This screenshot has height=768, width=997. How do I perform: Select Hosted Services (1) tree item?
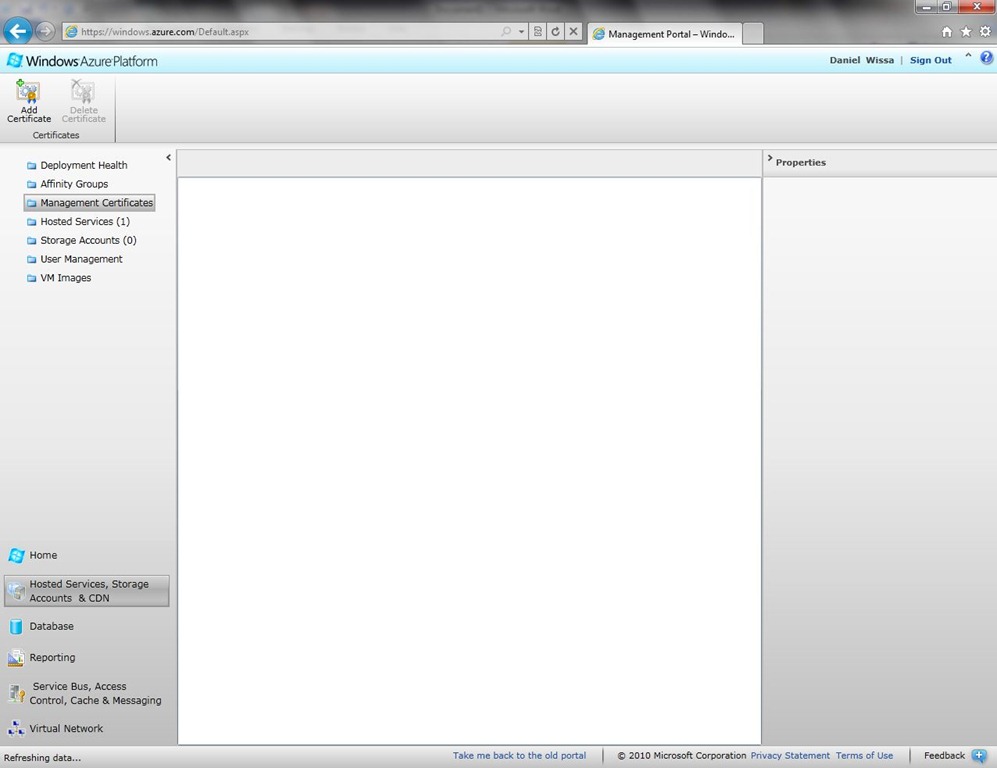point(84,222)
